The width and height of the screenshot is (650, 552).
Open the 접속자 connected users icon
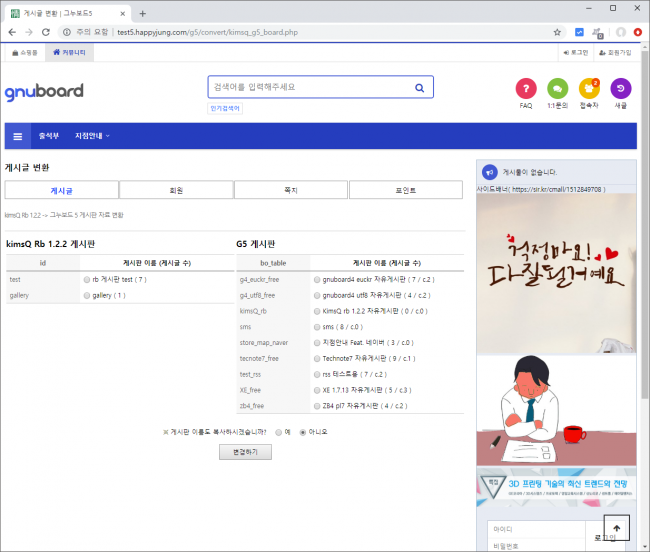point(589,88)
